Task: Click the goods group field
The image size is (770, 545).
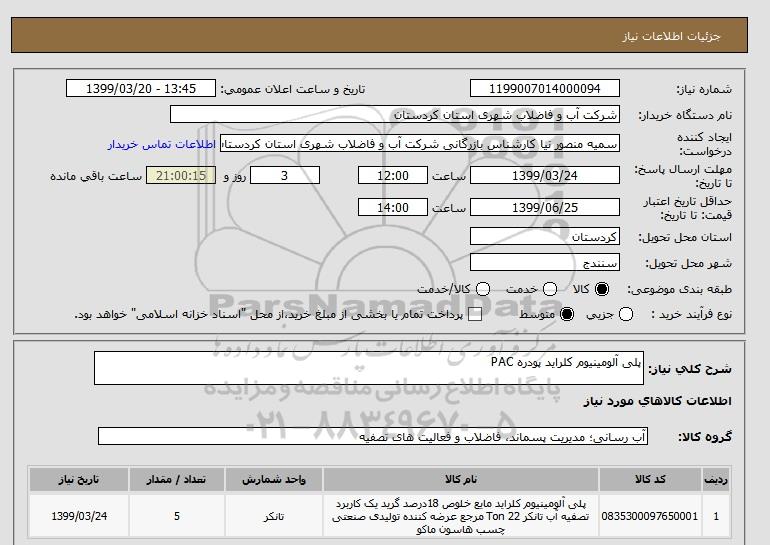Action: tap(373, 436)
